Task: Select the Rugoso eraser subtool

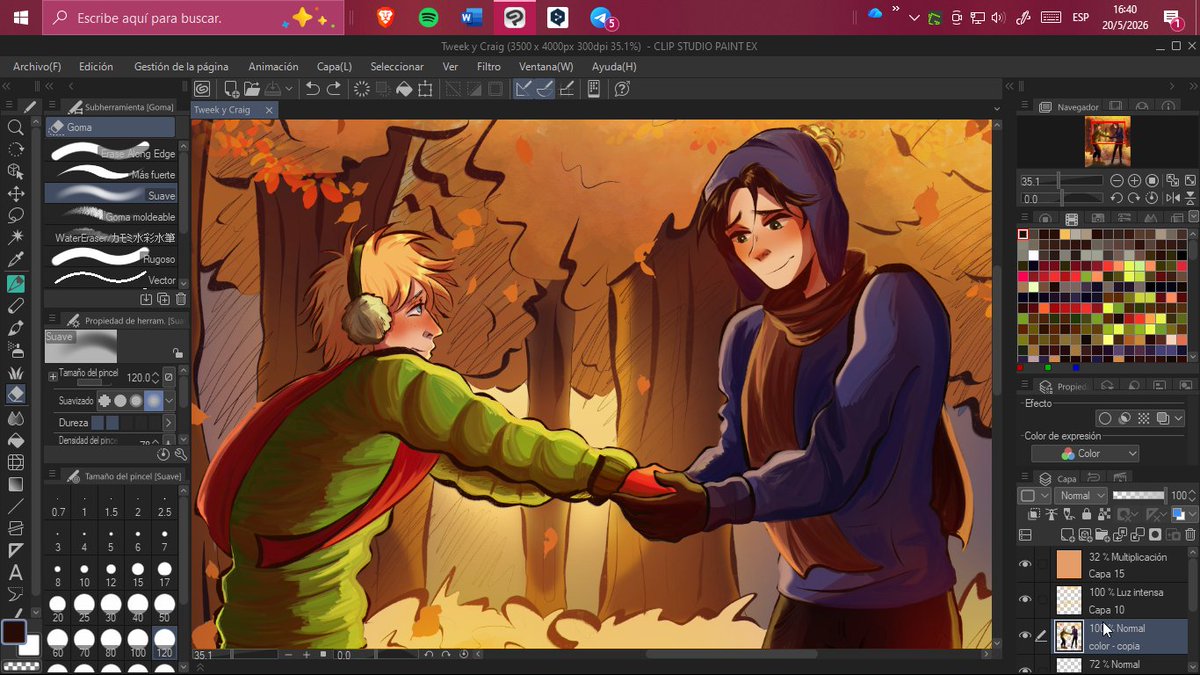Action: coord(111,259)
